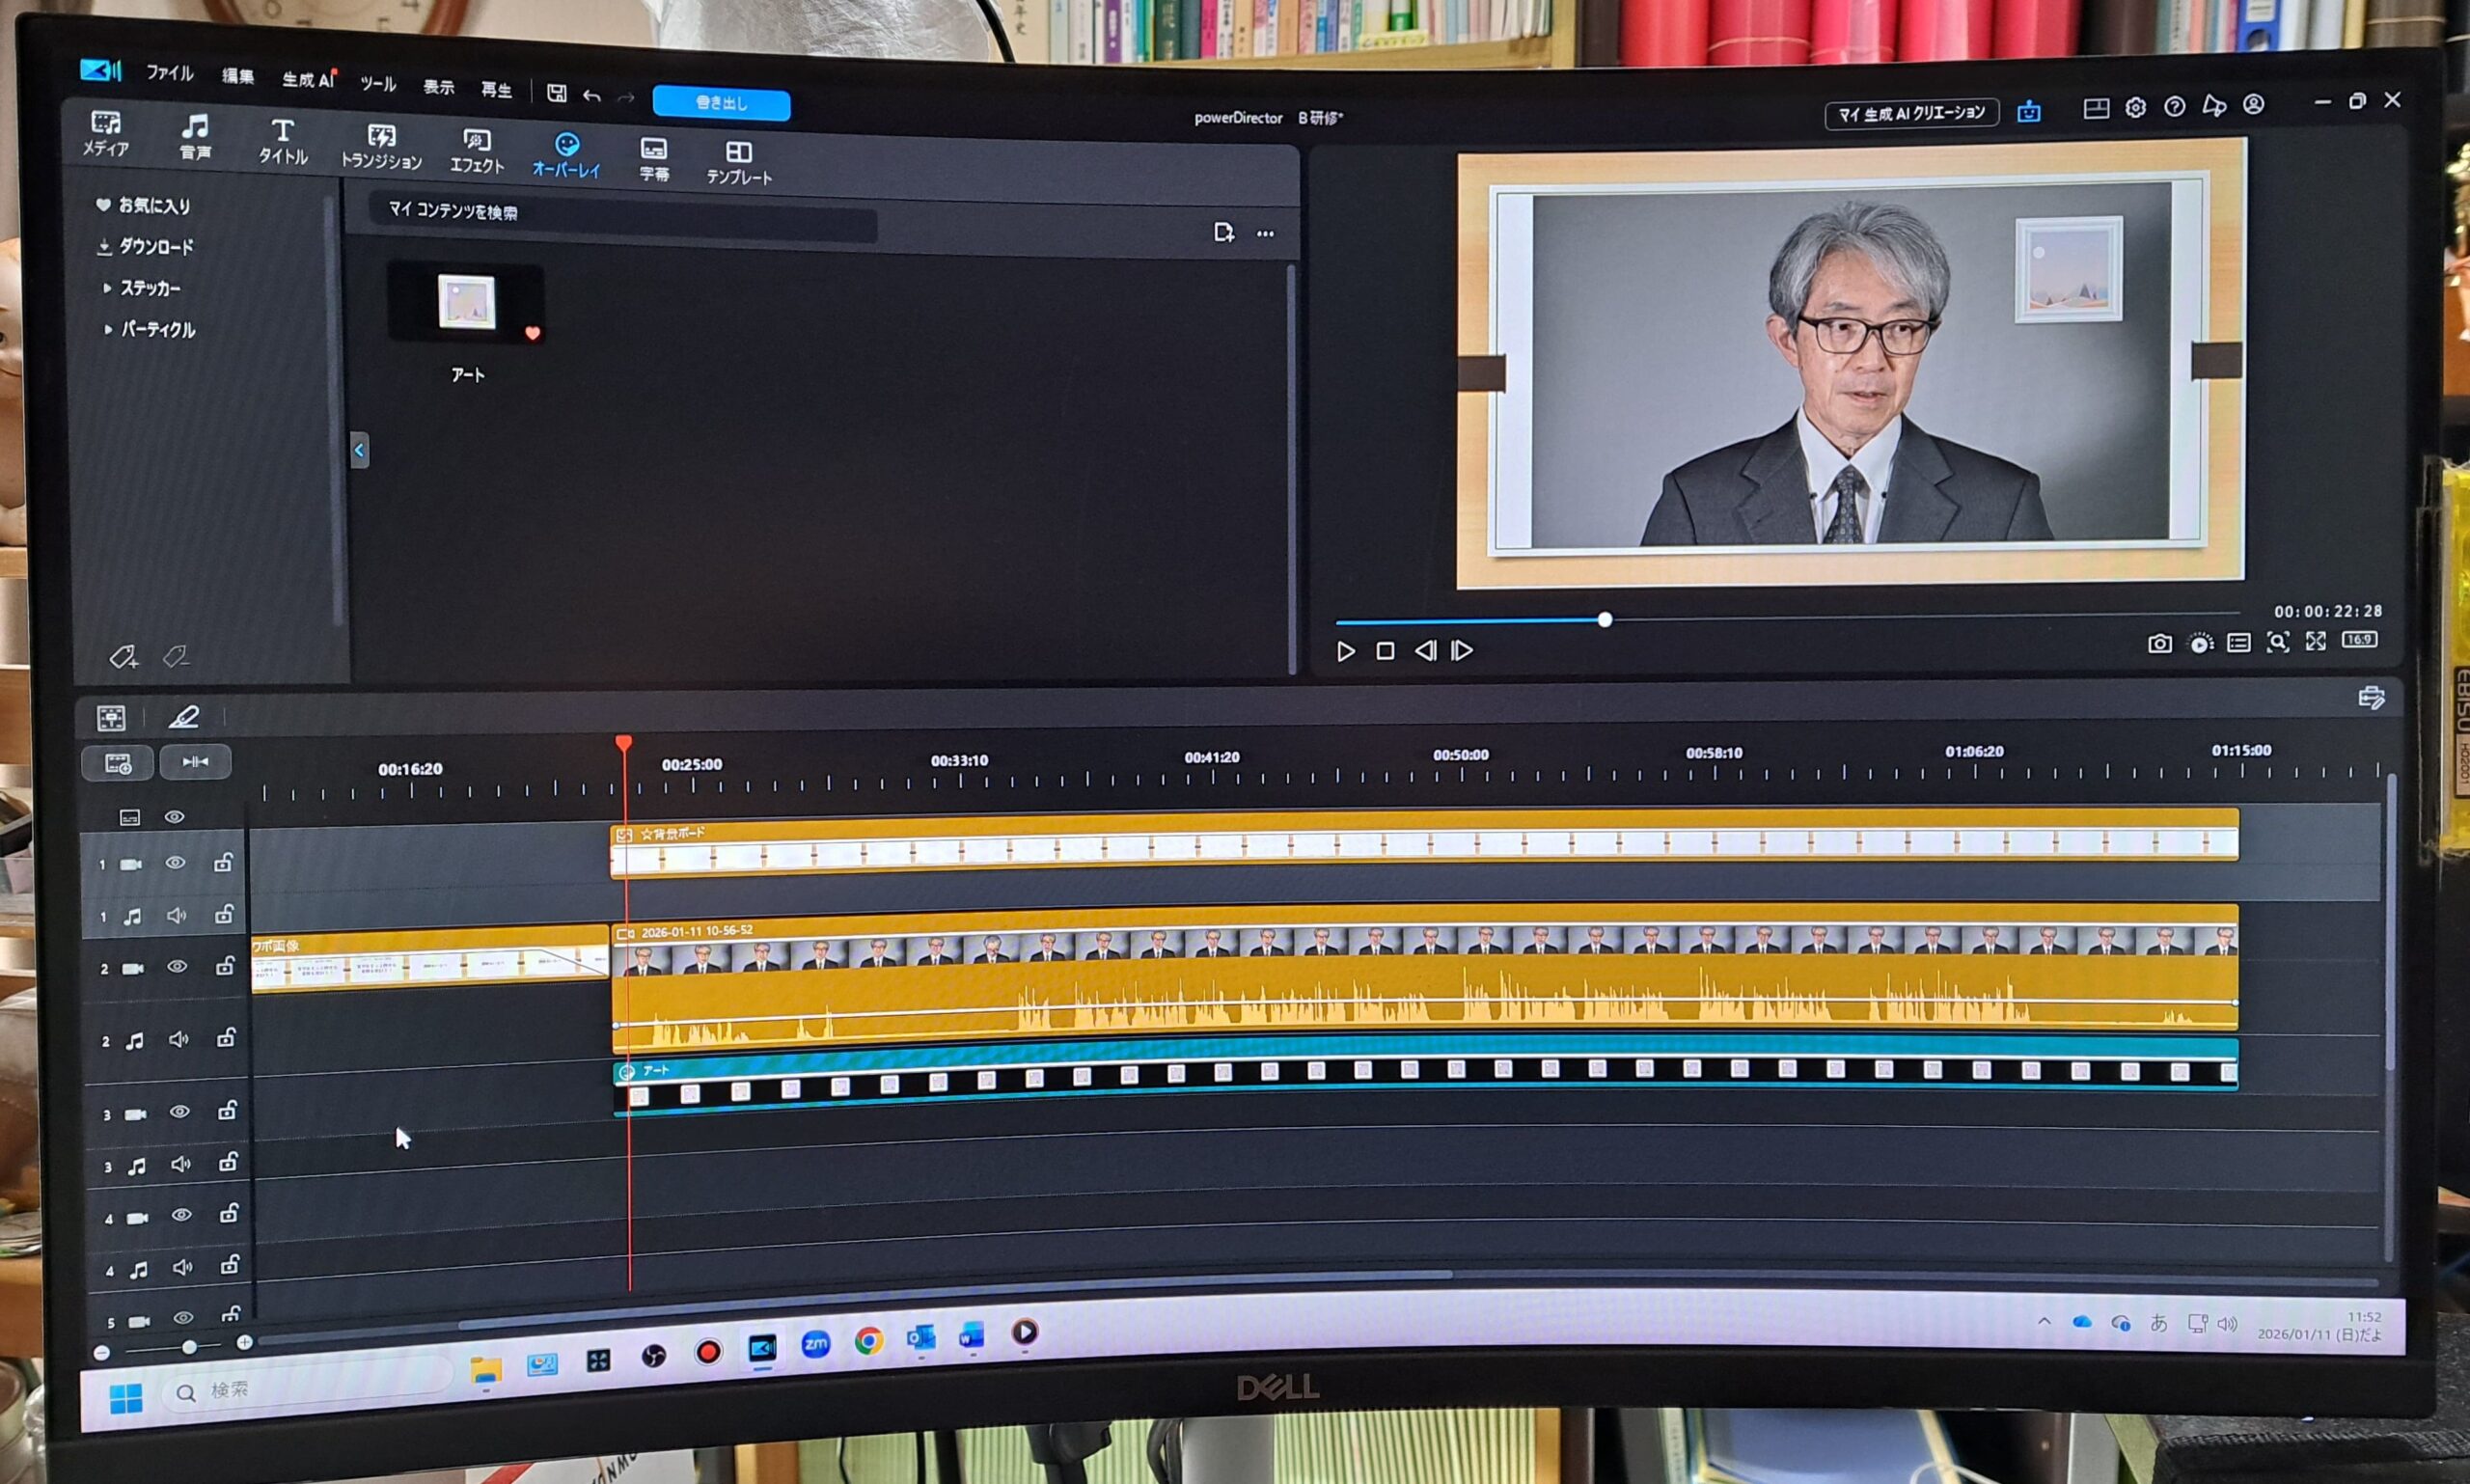
Task: Collapse the library side panel arrow
Action: (359, 450)
